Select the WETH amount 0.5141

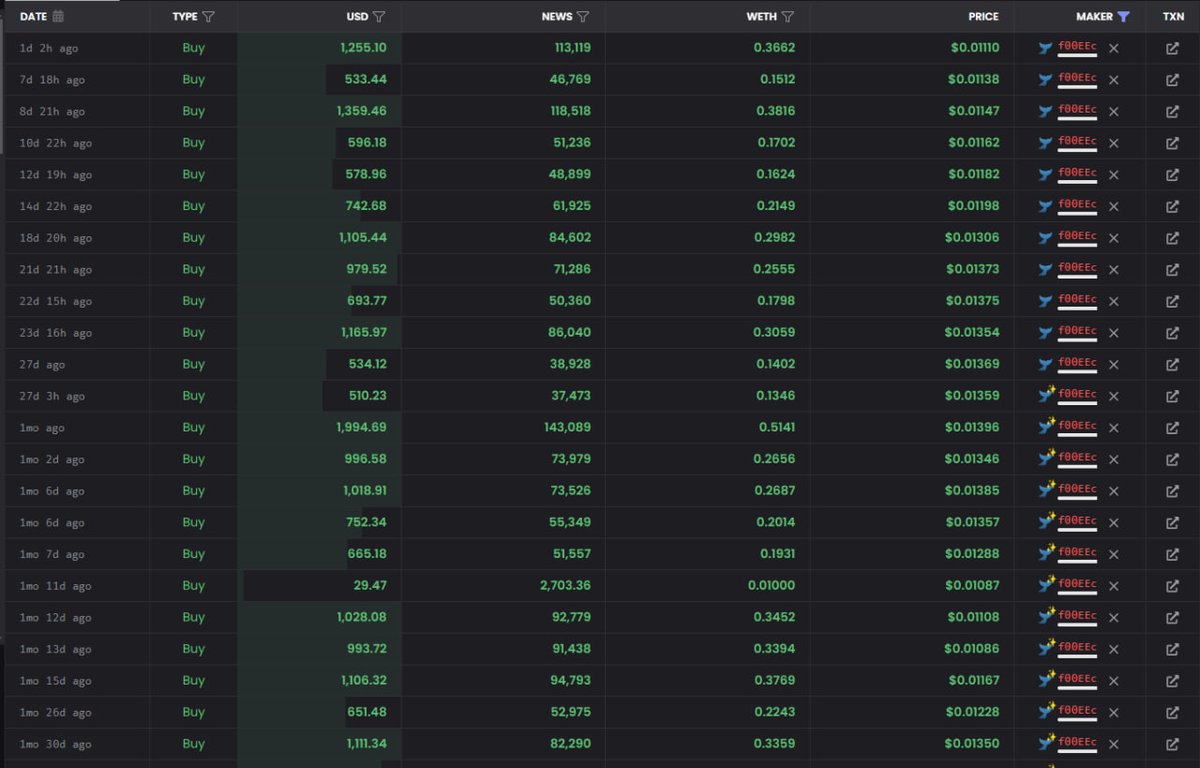click(x=778, y=428)
